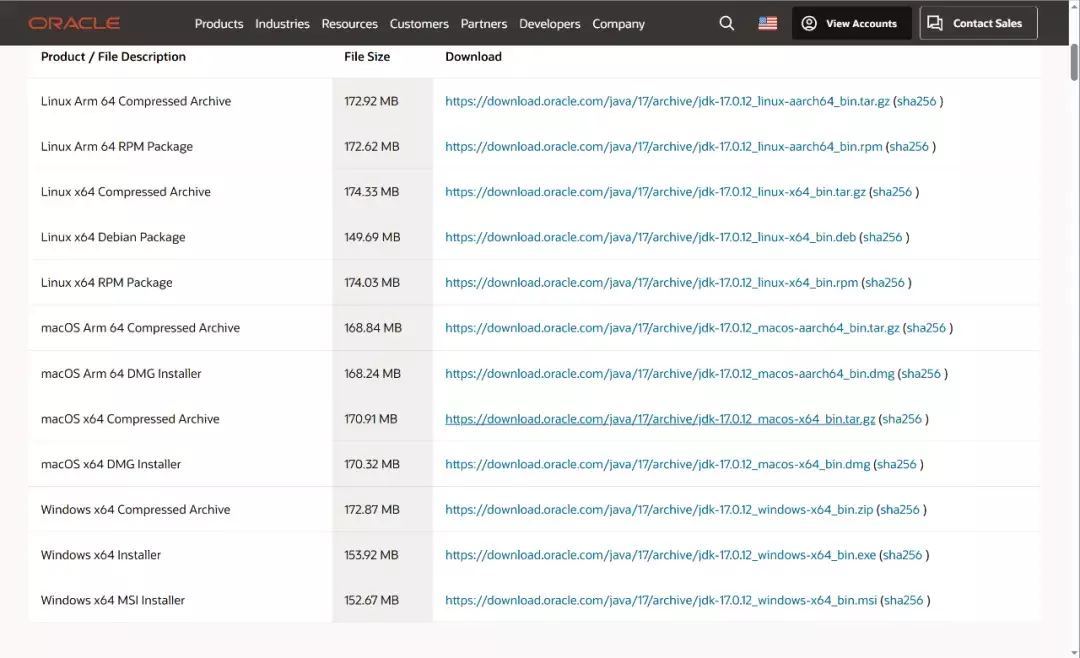The image size is (1080, 658).
Task: Open the Products menu
Action: [219, 24]
